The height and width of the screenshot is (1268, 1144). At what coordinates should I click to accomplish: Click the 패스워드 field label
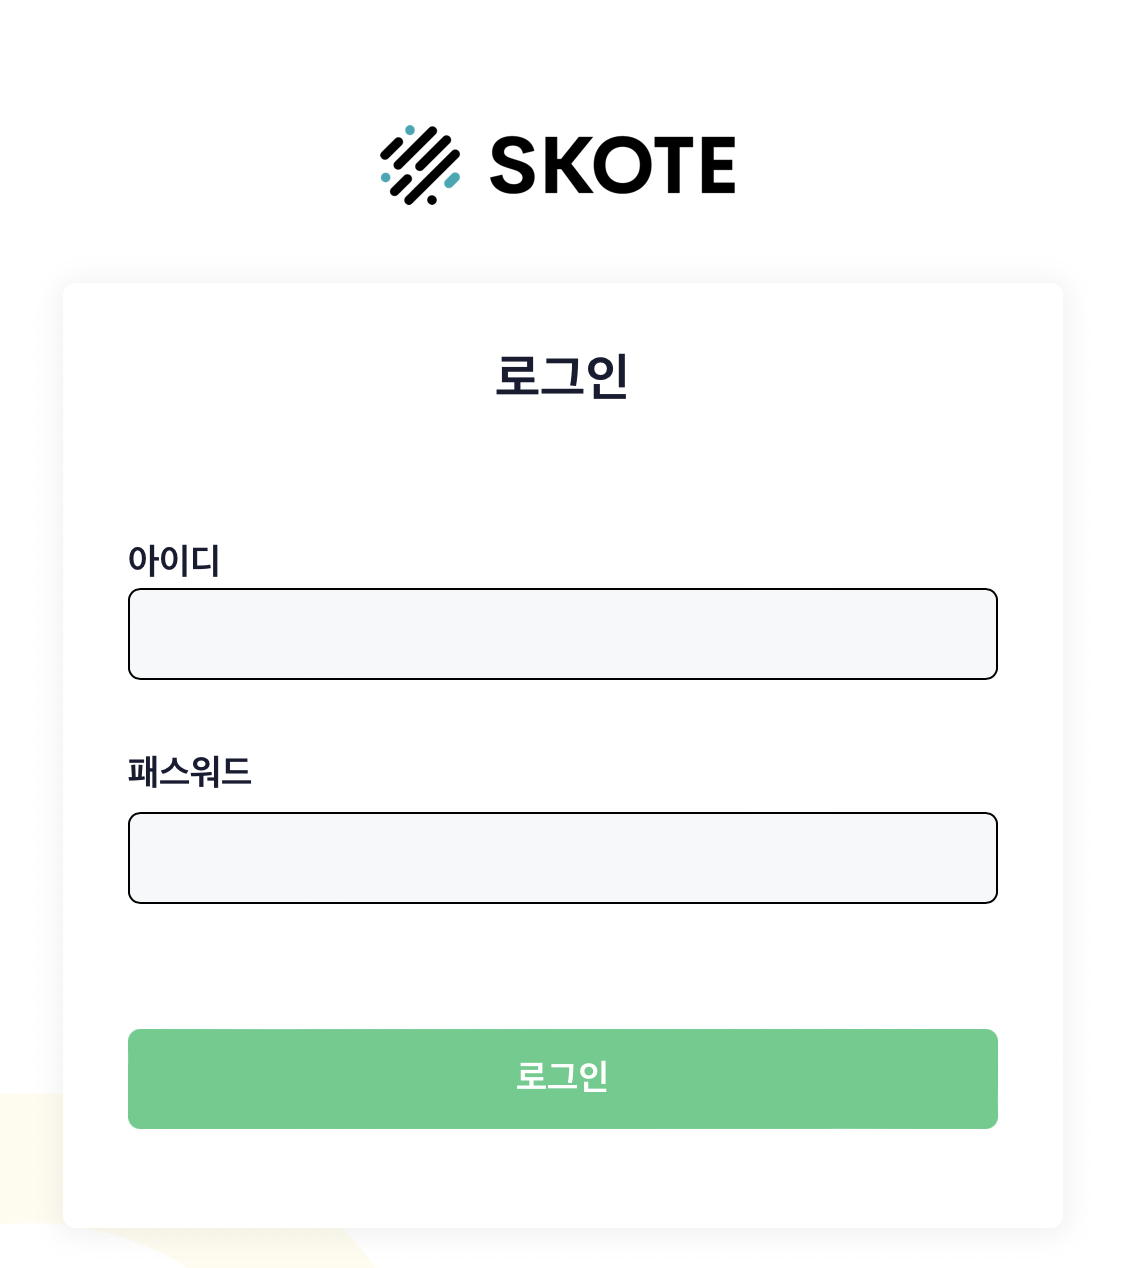(189, 772)
